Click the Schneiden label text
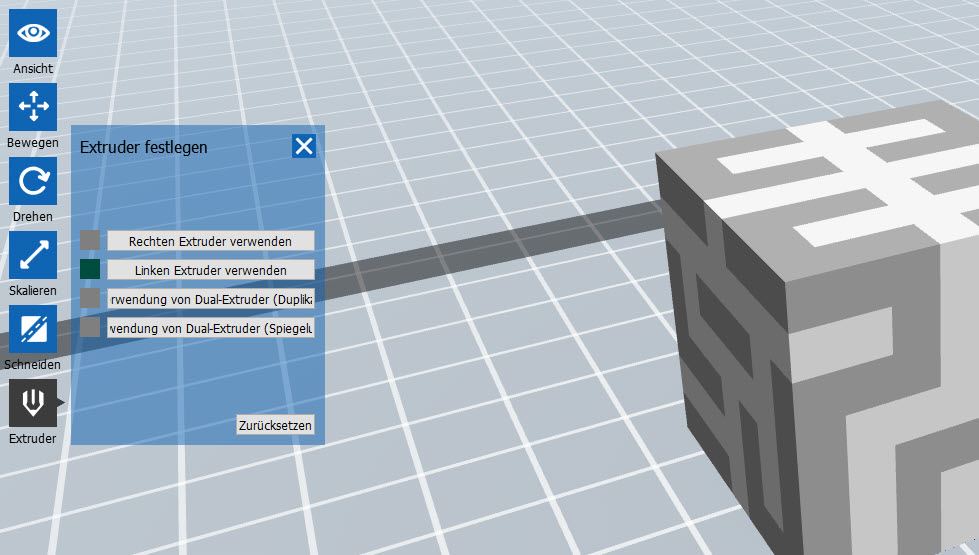 point(33,365)
